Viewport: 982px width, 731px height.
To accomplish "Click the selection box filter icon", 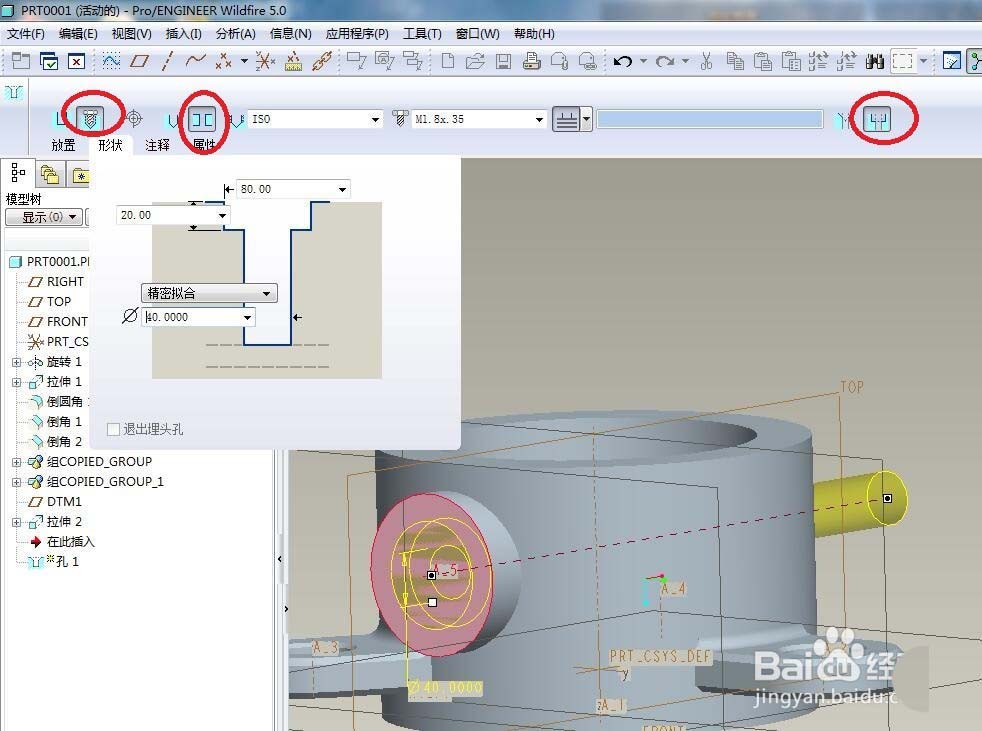I will point(902,61).
